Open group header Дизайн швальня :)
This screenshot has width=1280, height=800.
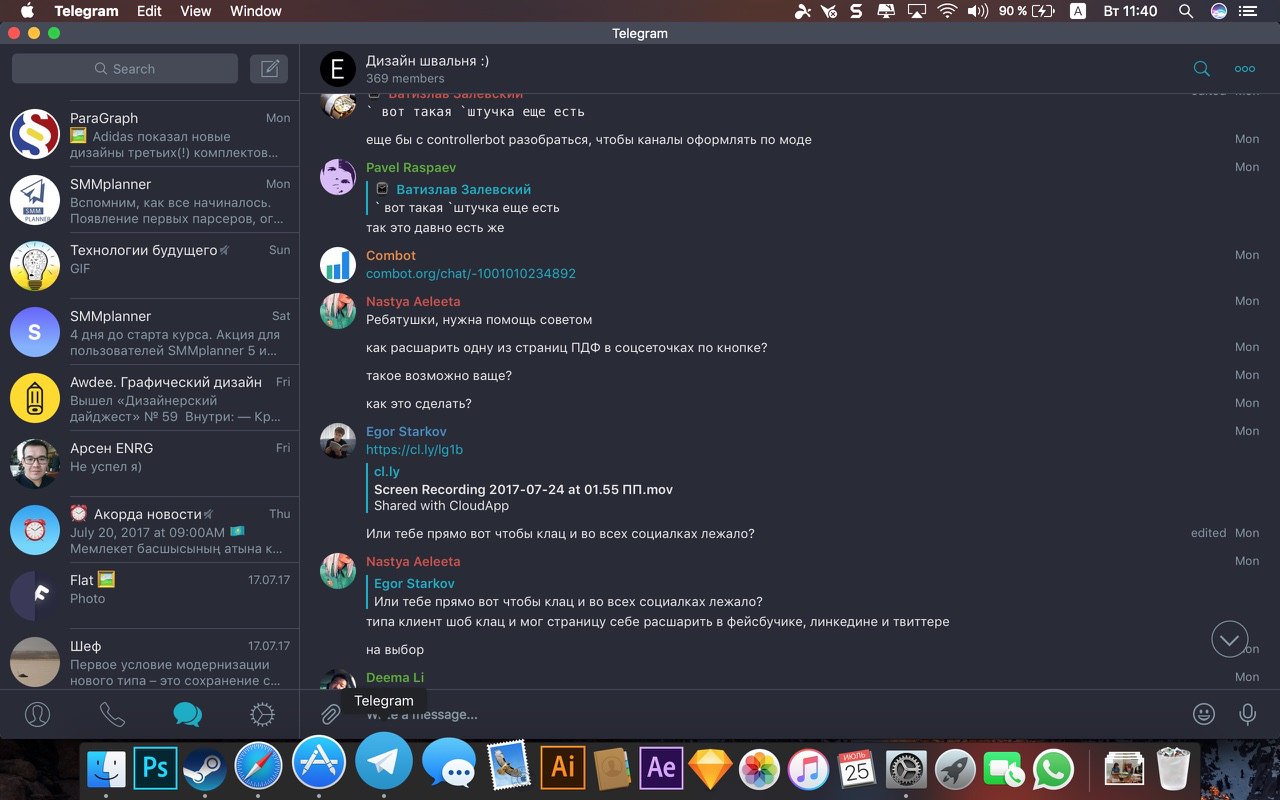point(427,60)
